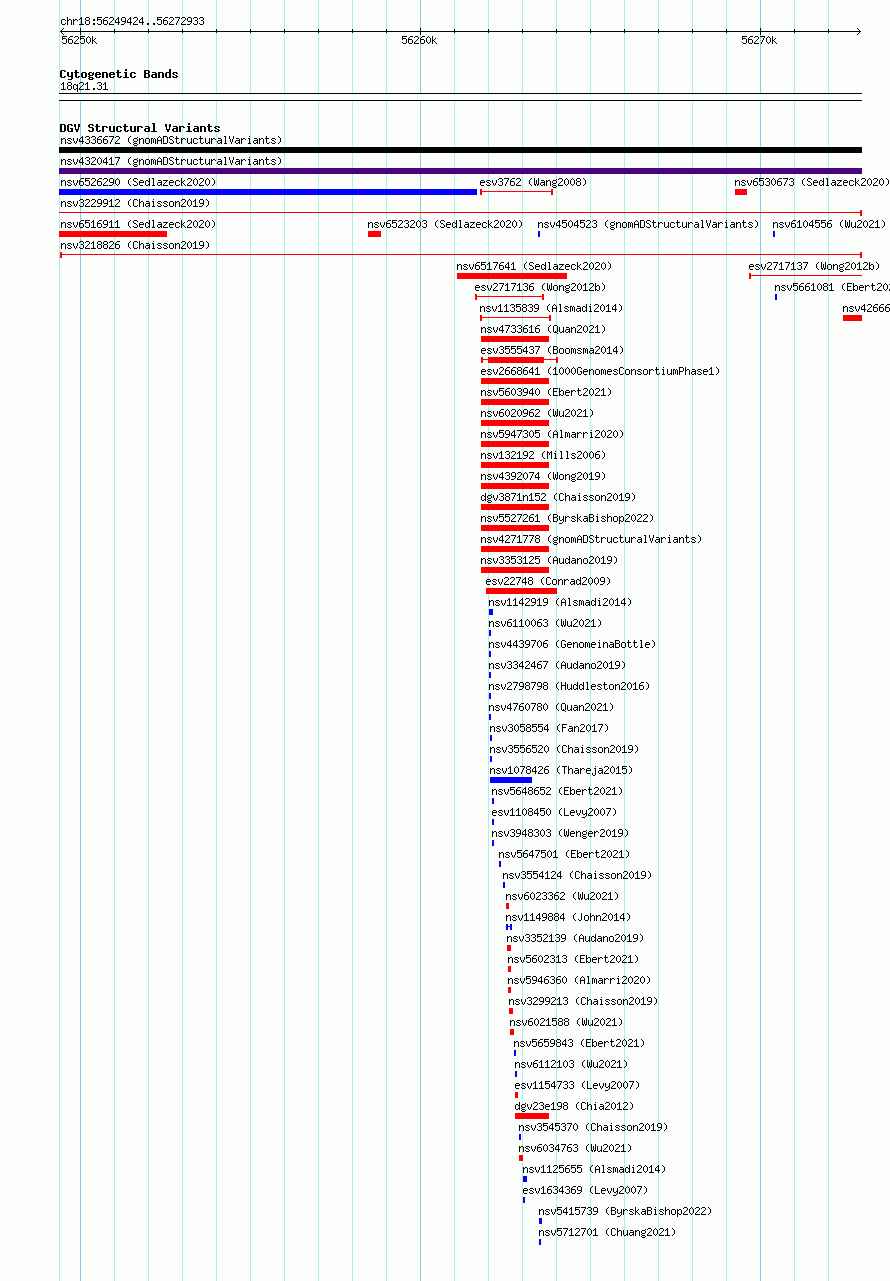Viewport: 890px width, 1281px height.
Task: Click nsv132192 (Mills2006) label
Action: [543, 455]
